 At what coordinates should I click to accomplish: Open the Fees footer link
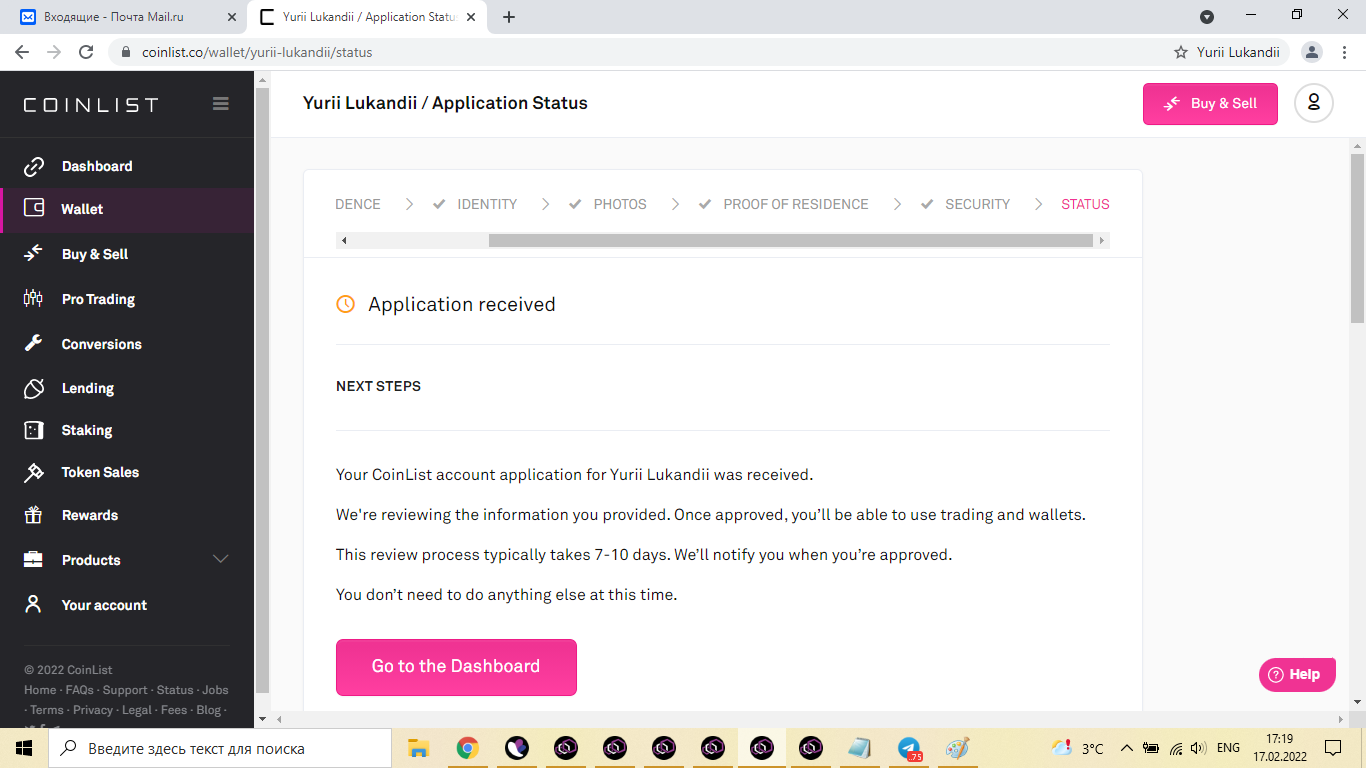(174, 710)
